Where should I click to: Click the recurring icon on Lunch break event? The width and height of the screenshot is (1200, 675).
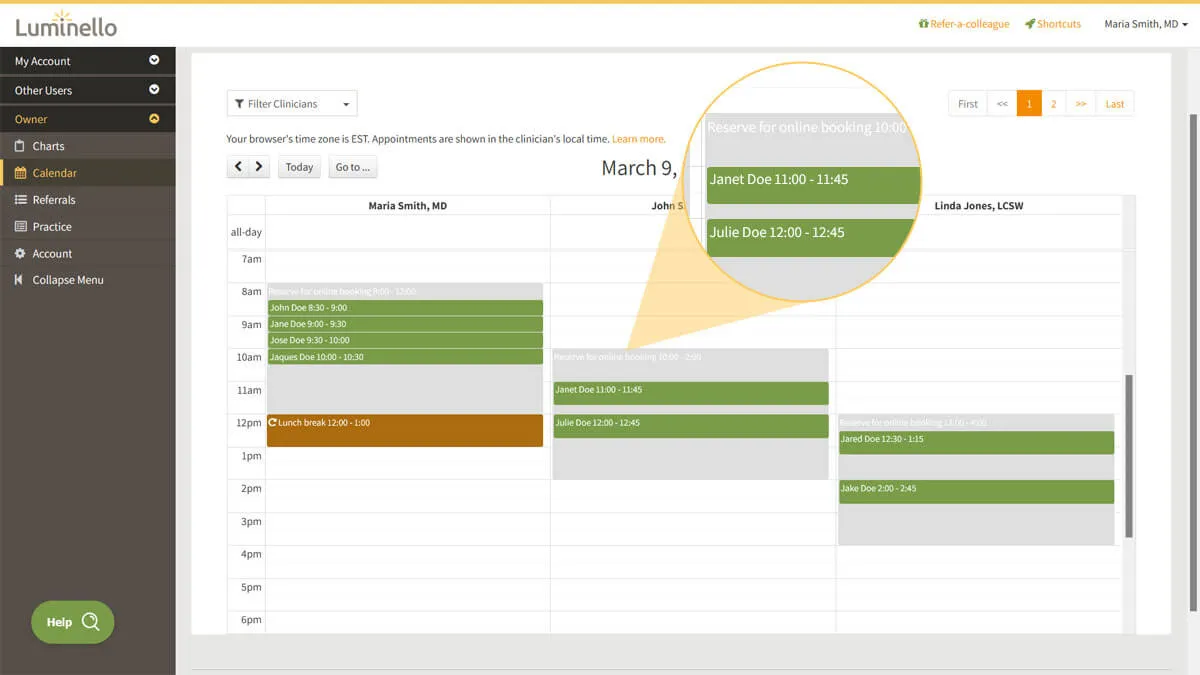[x=271, y=423]
